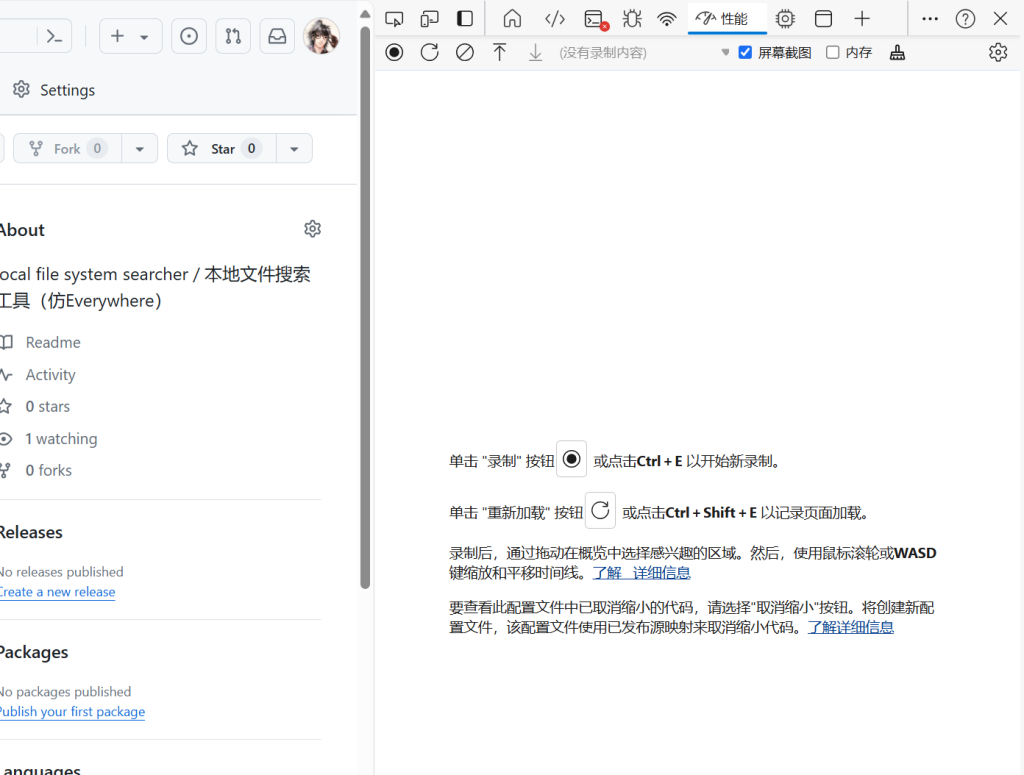1024x775 pixels.
Task: Open the repository Settings tab
Action: tap(54, 90)
